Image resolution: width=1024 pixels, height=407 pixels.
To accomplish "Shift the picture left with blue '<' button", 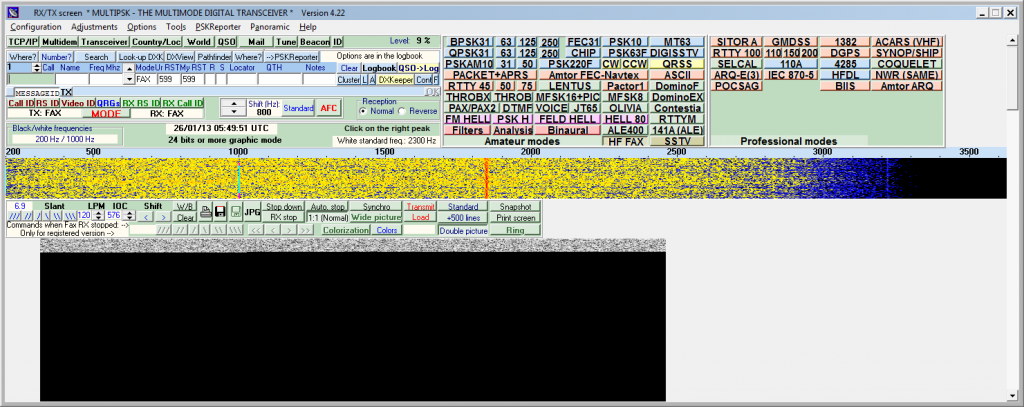I will [146, 216].
